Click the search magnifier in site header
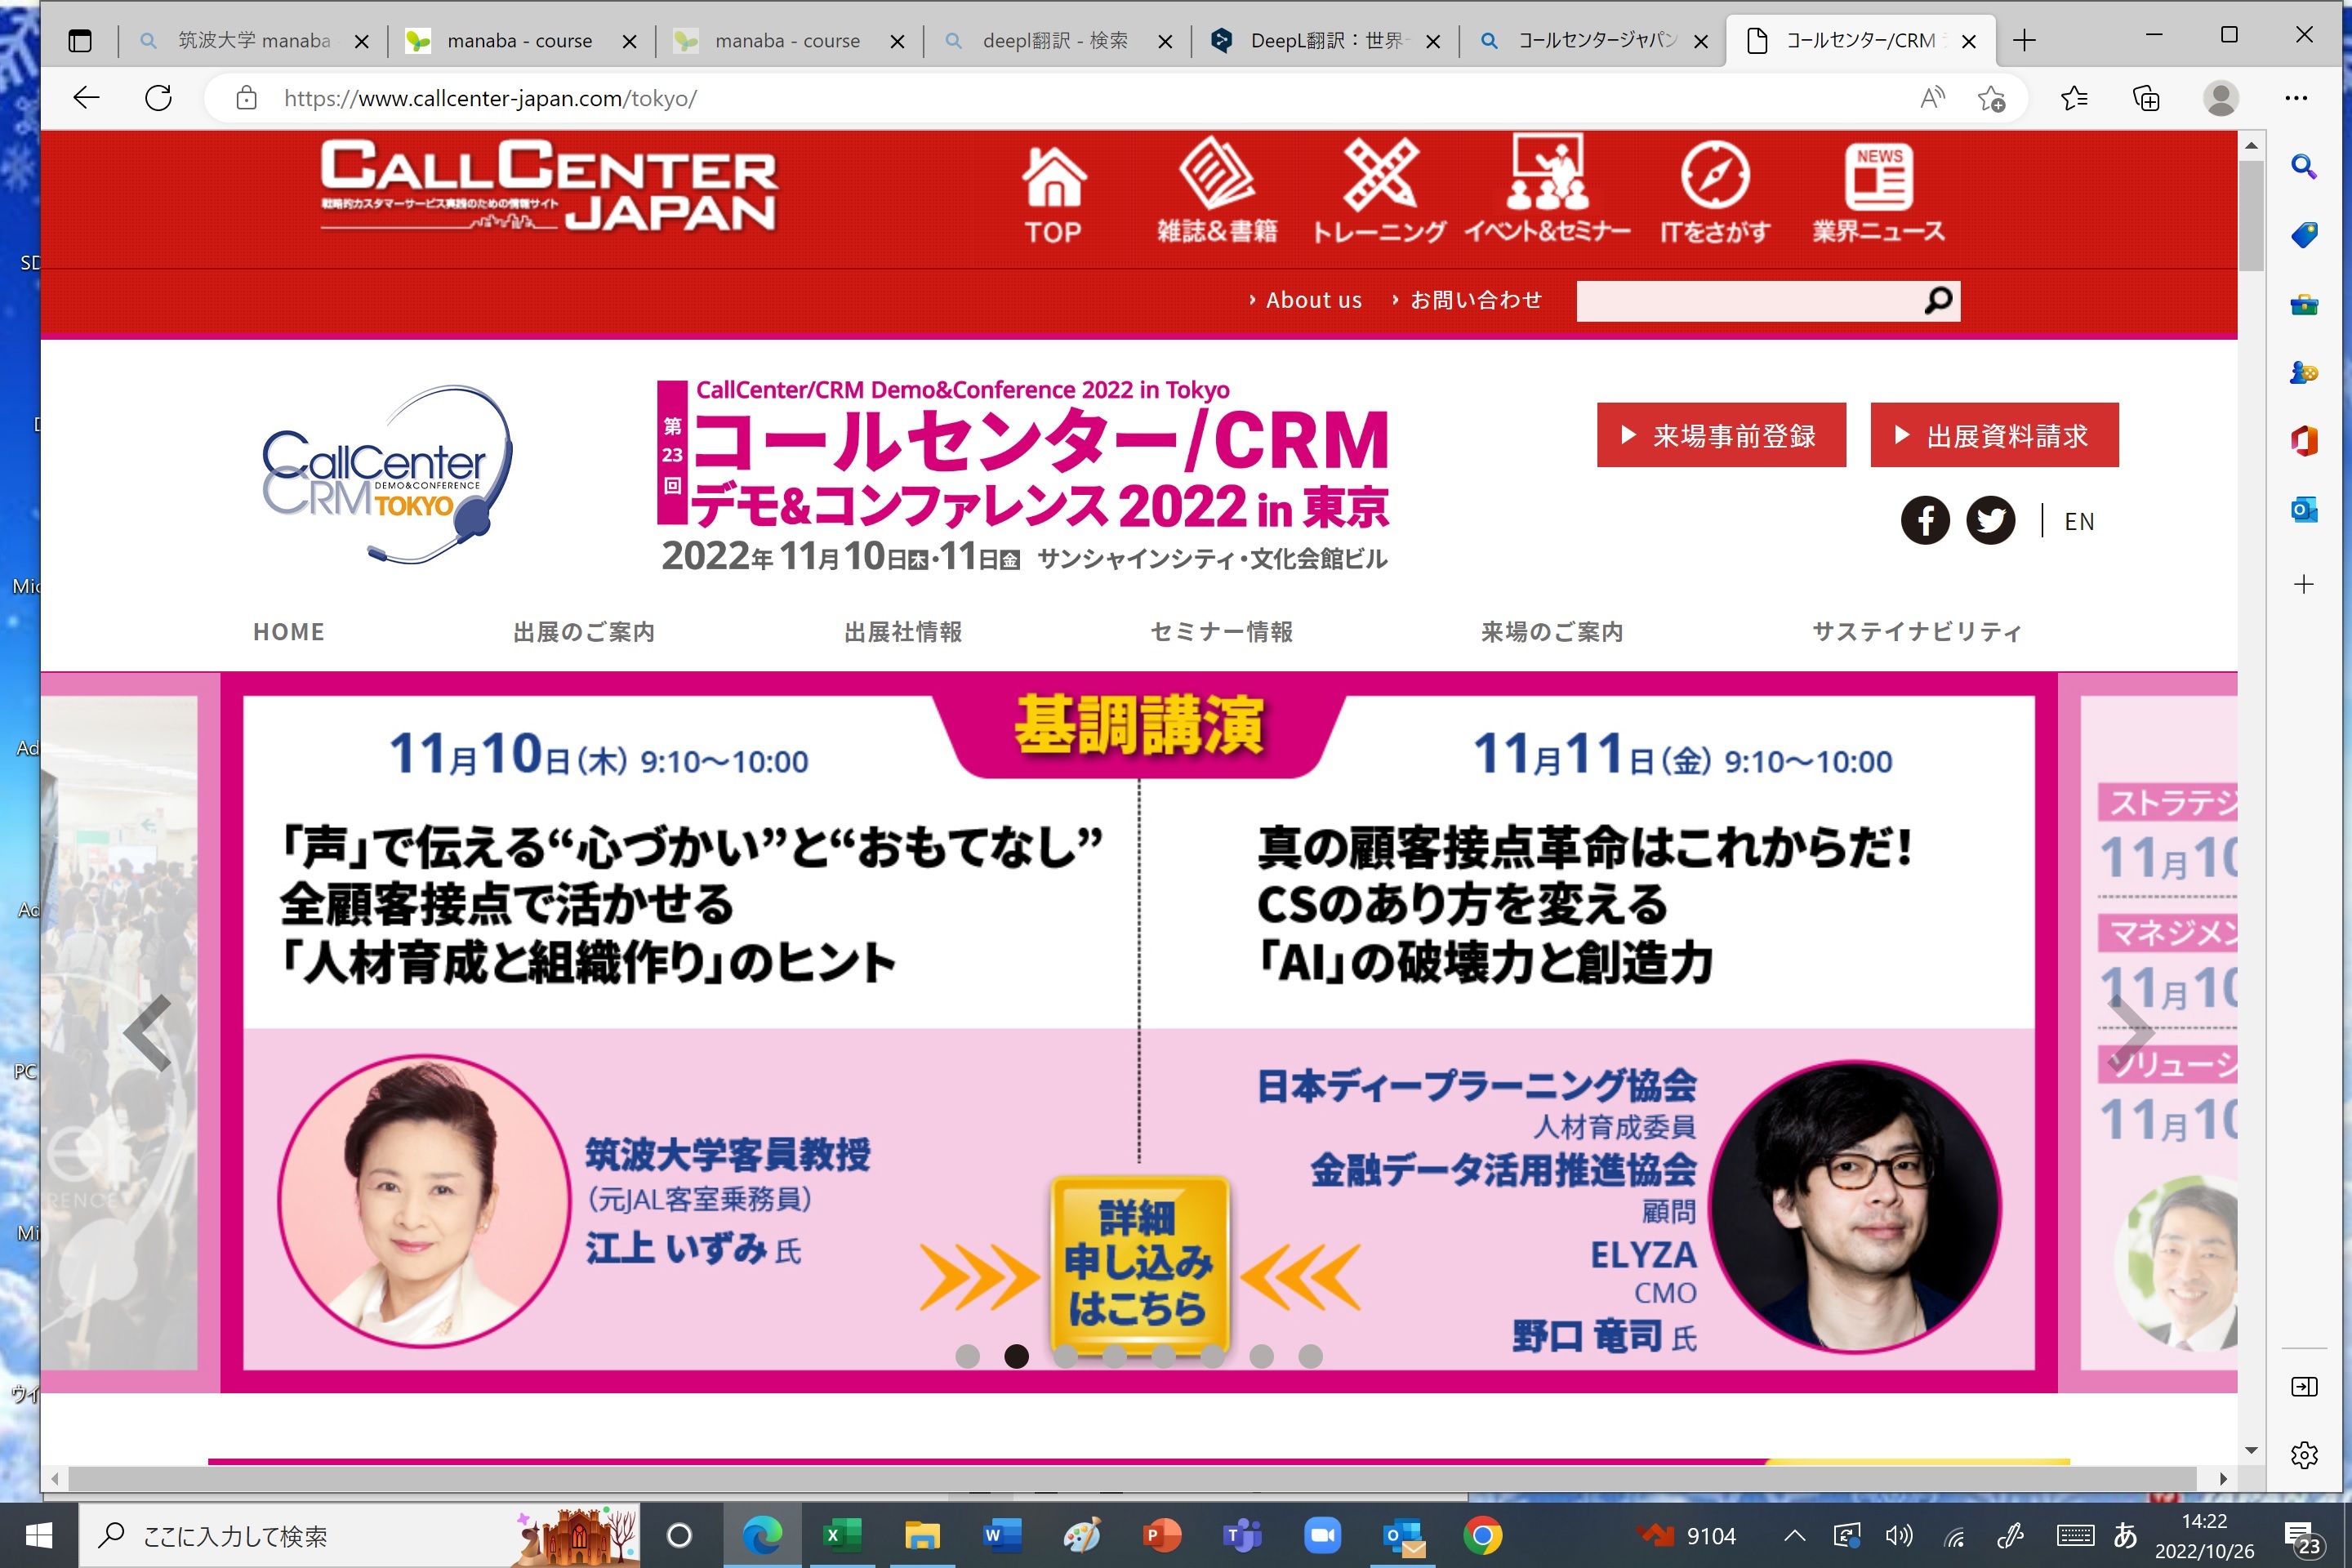Viewport: 2352px width, 1568px height. pos(1937,301)
